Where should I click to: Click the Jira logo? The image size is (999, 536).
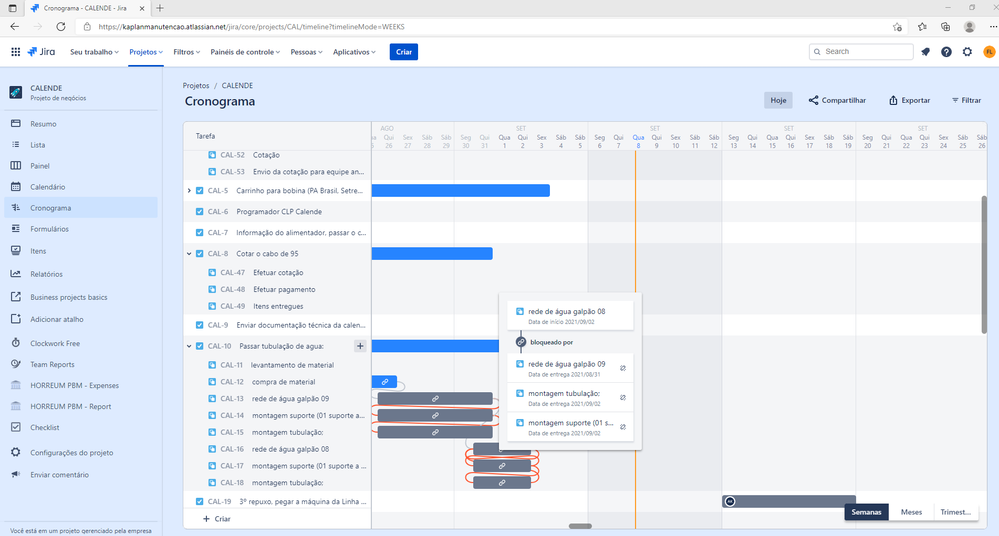pyautogui.click(x=41, y=52)
